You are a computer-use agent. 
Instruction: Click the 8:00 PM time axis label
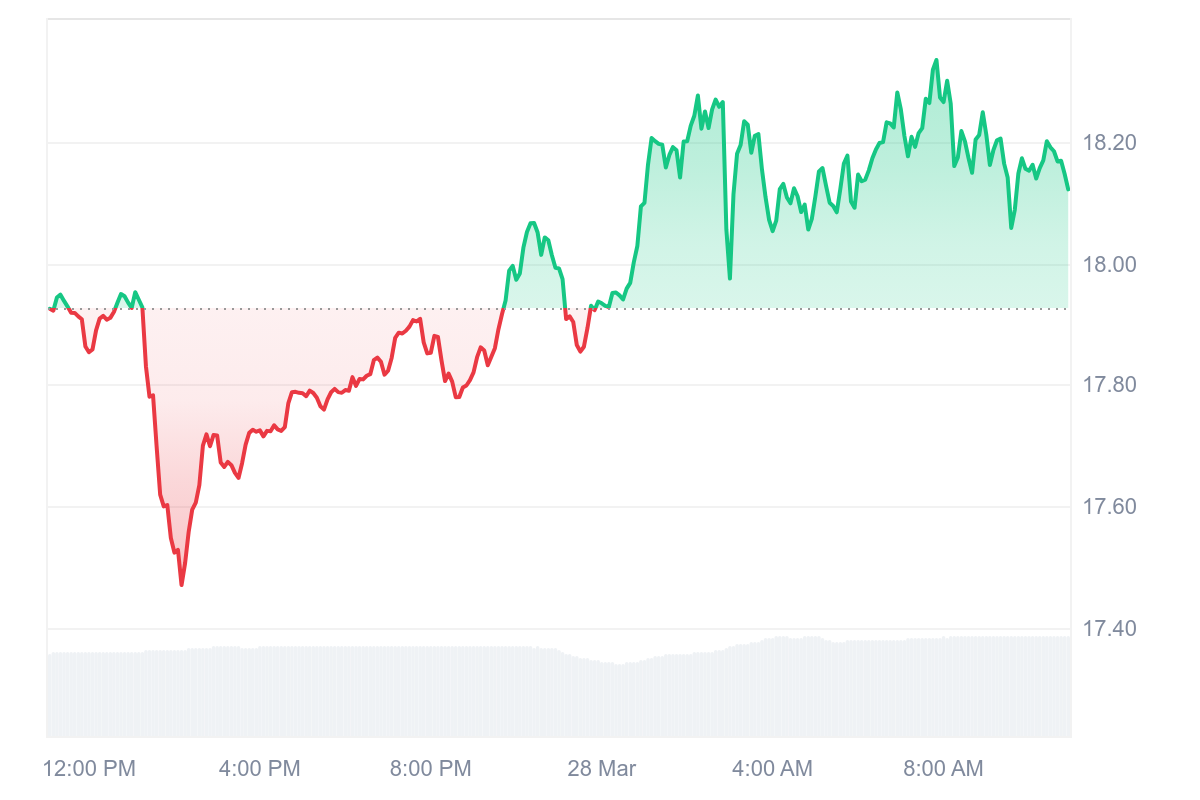430,769
